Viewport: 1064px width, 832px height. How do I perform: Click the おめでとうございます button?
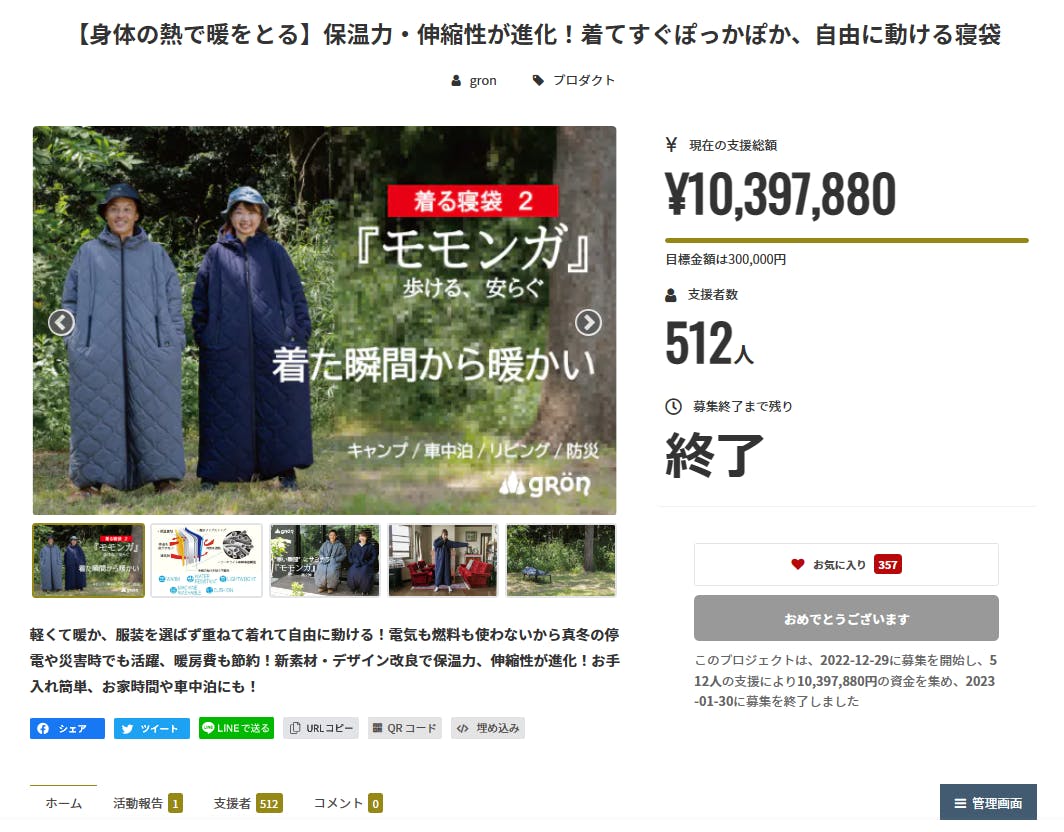[x=846, y=618]
